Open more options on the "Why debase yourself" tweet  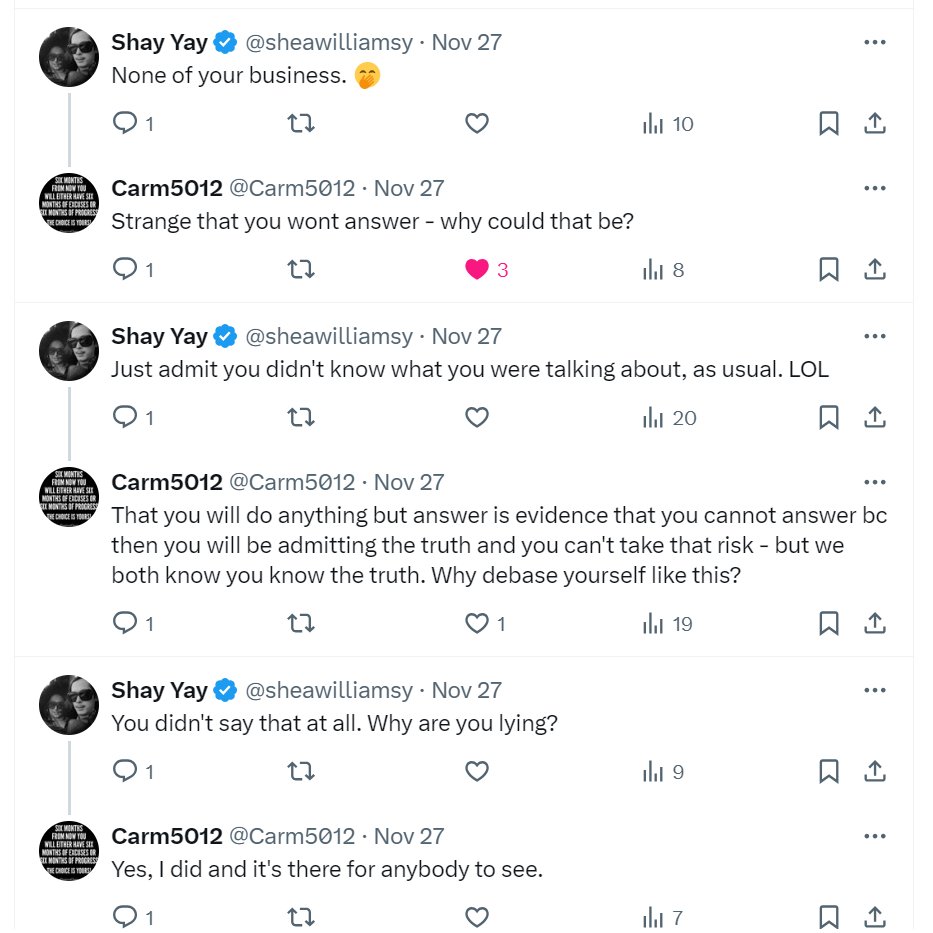(x=875, y=482)
